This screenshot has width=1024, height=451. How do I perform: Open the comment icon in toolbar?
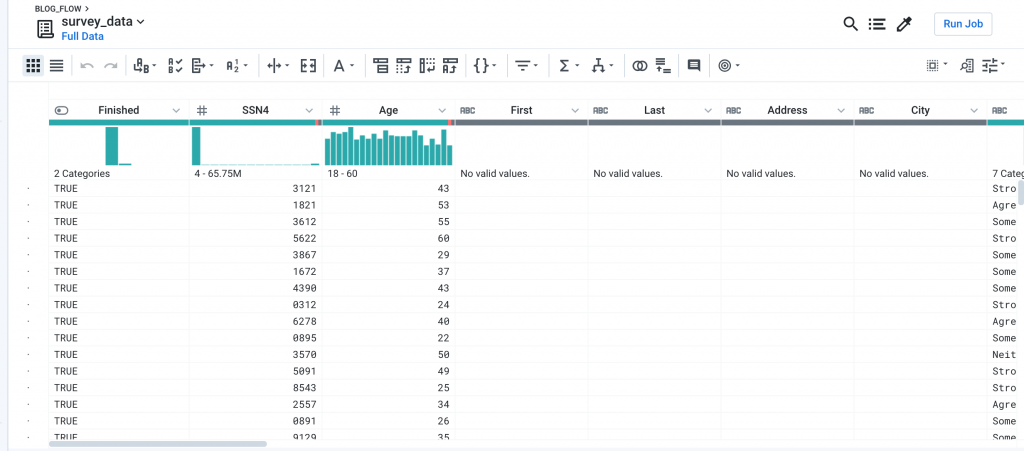[694, 65]
